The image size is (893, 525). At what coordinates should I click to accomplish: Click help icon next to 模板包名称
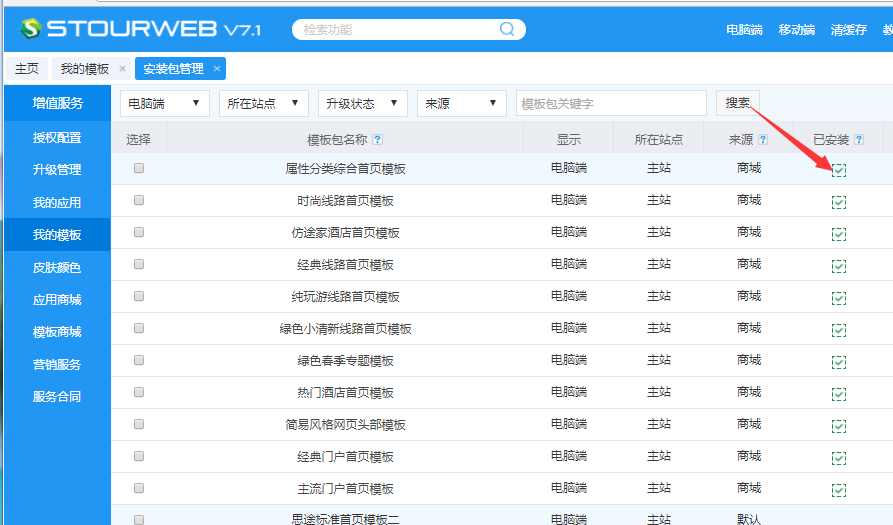[377, 140]
